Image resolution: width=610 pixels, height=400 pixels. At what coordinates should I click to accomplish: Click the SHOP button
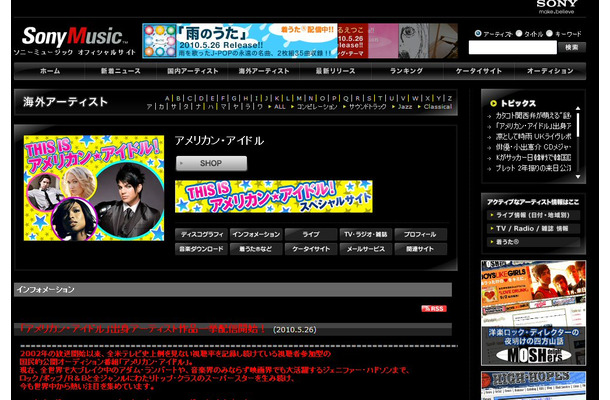click(x=211, y=163)
